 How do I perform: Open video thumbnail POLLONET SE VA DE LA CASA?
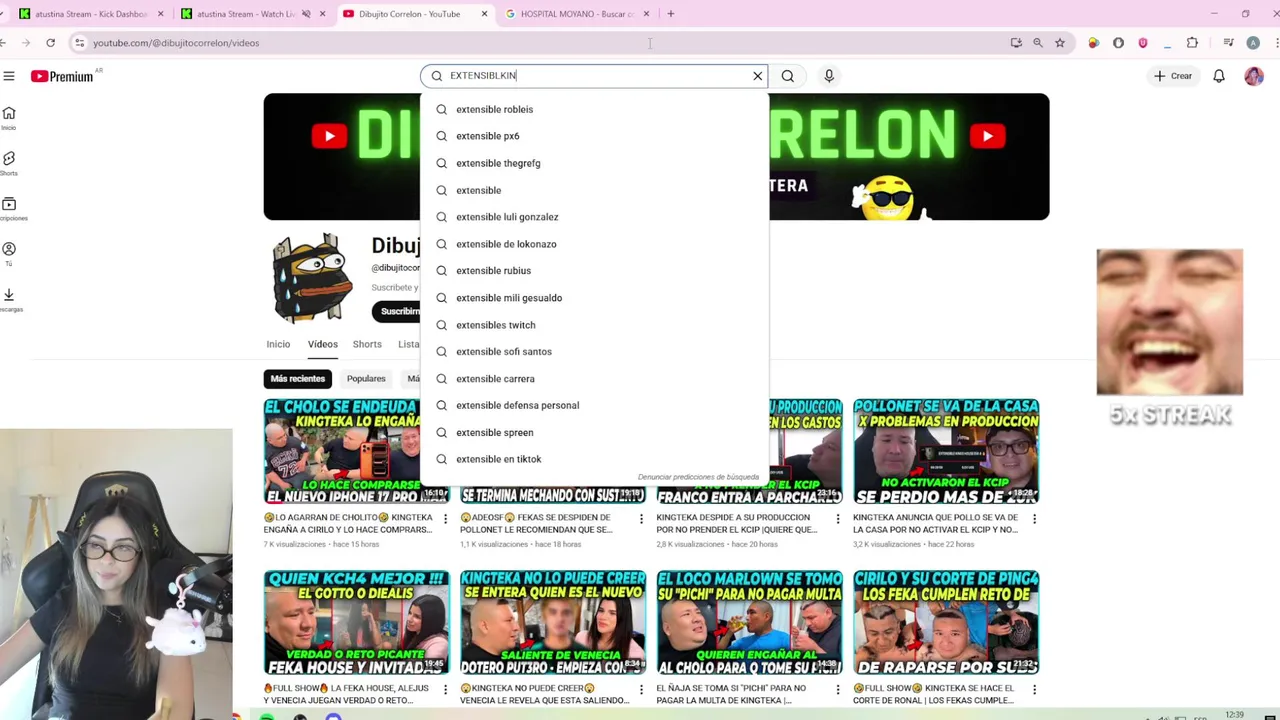pyautogui.click(x=946, y=451)
